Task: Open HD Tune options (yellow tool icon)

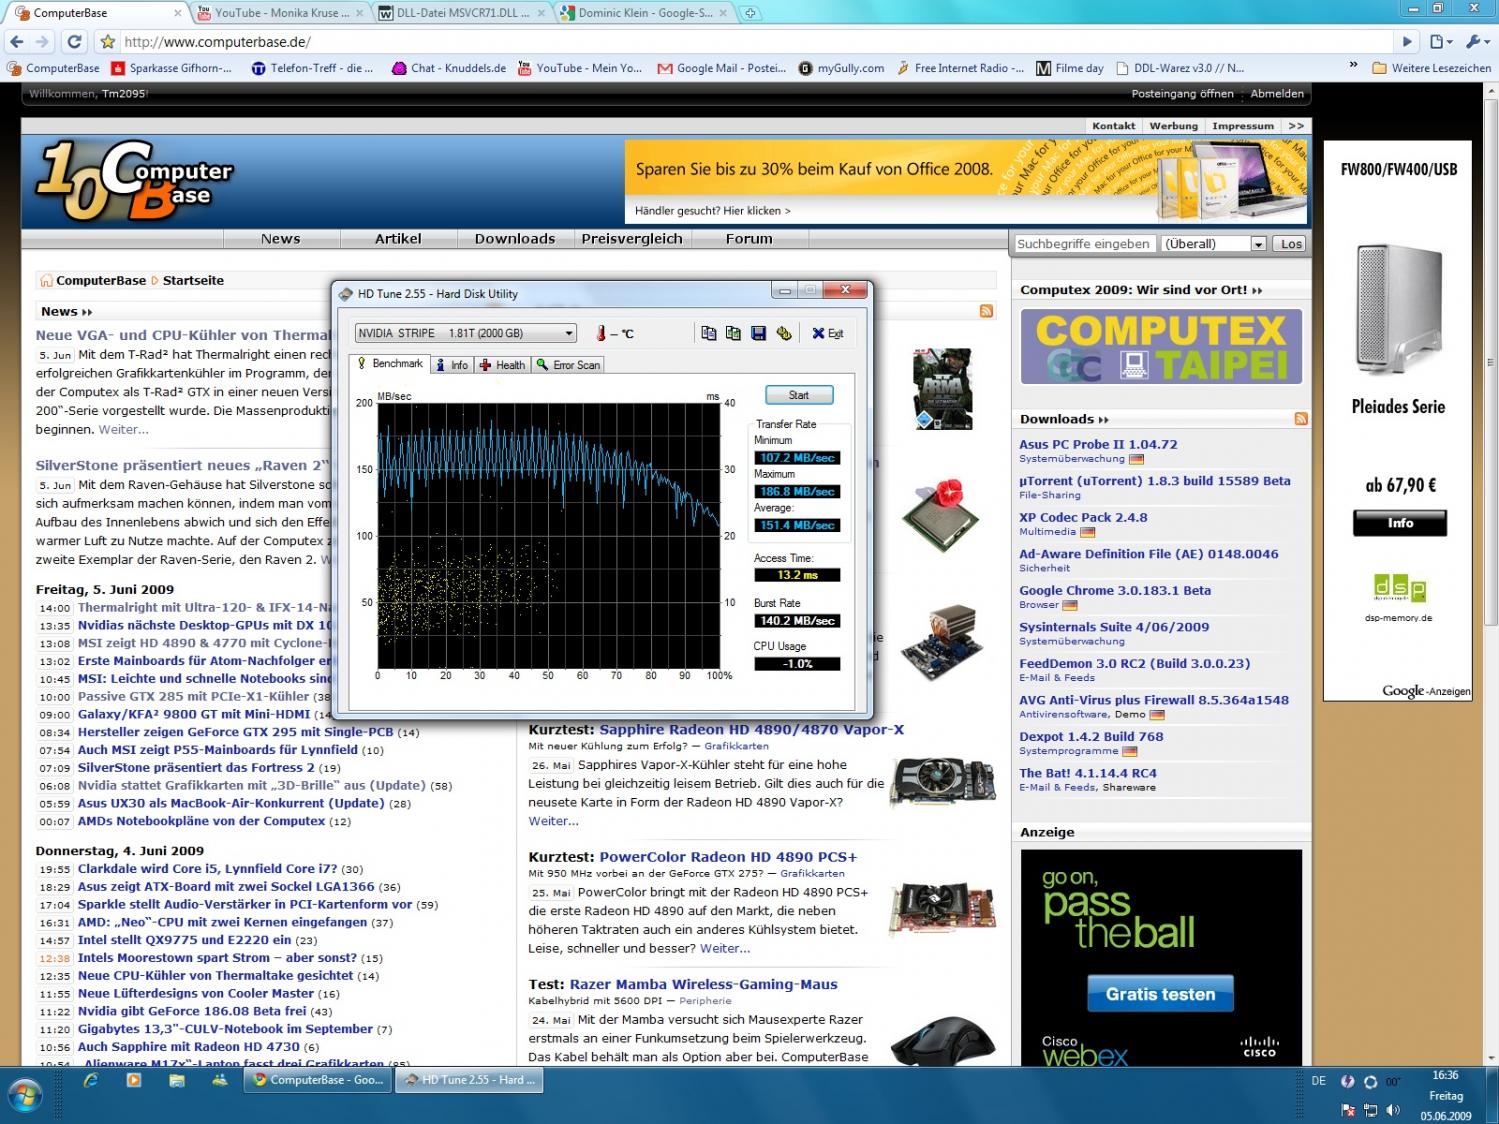Action: (783, 333)
